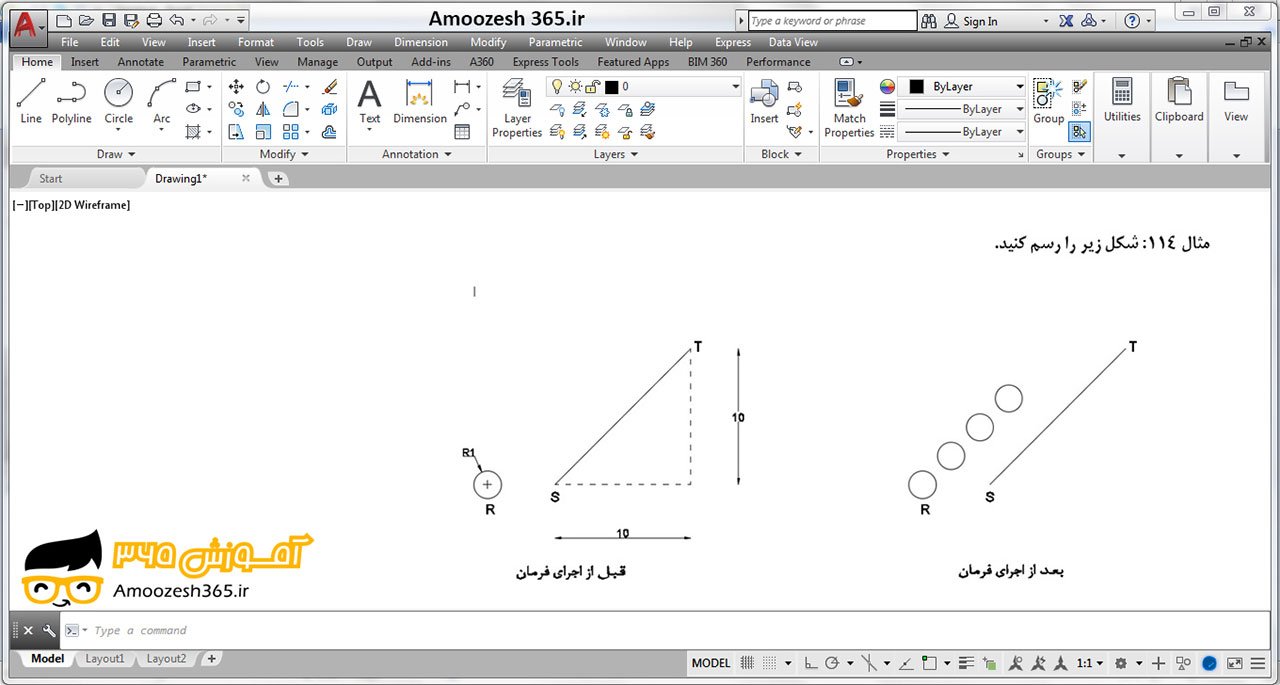
Task: Click the [Top] view control label
Action: (41, 205)
